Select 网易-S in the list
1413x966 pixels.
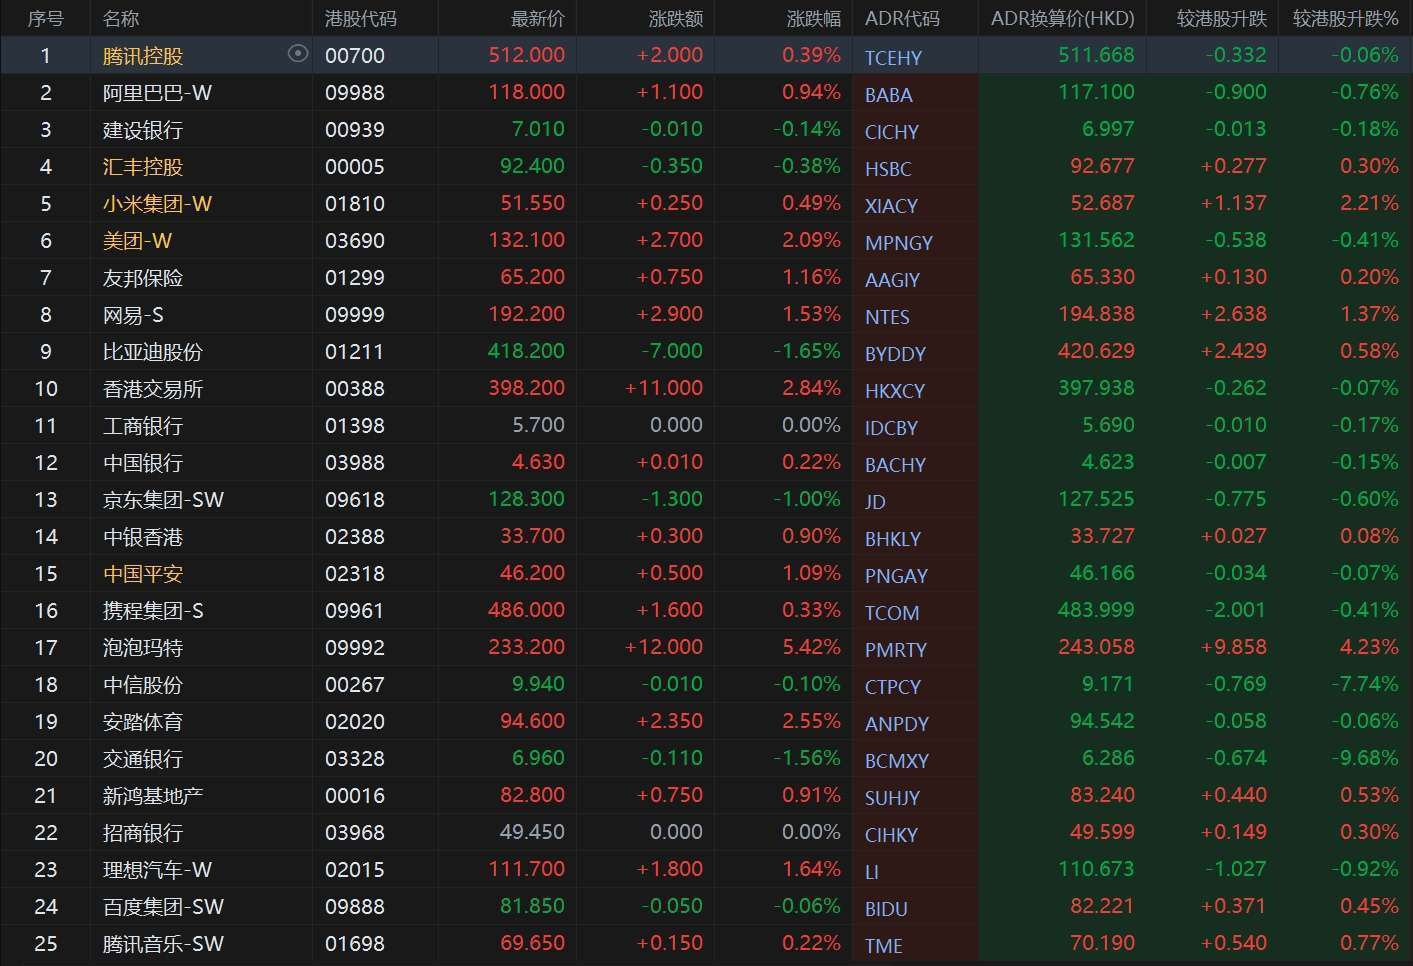click(133, 315)
